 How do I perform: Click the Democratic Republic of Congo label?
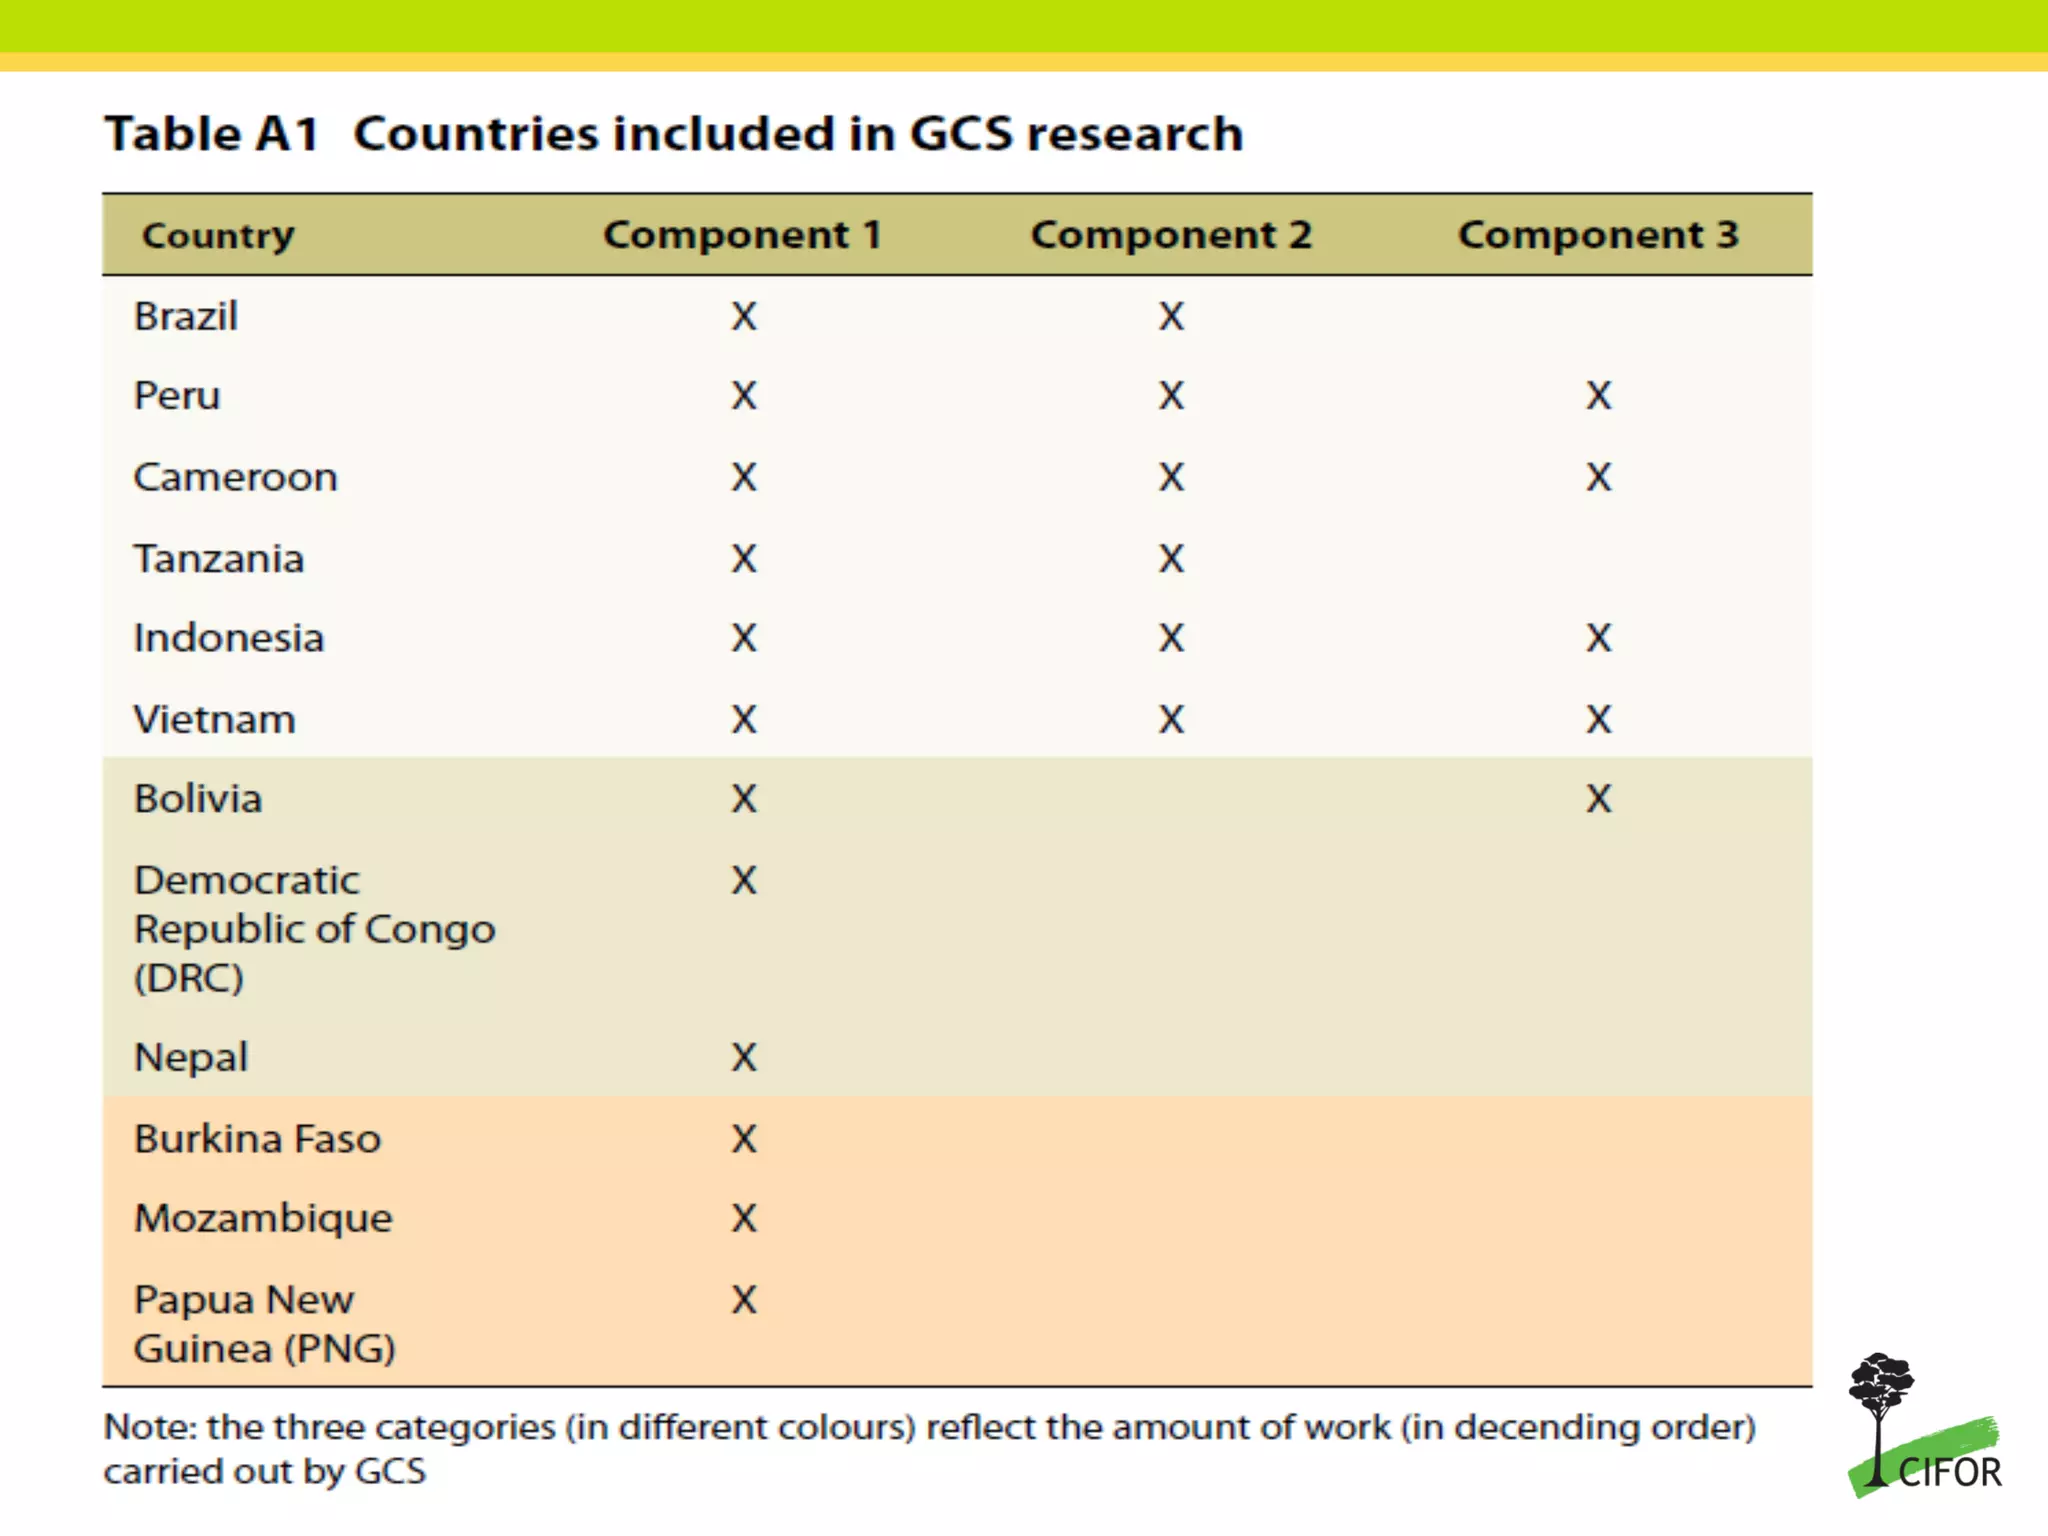(315, 929)
